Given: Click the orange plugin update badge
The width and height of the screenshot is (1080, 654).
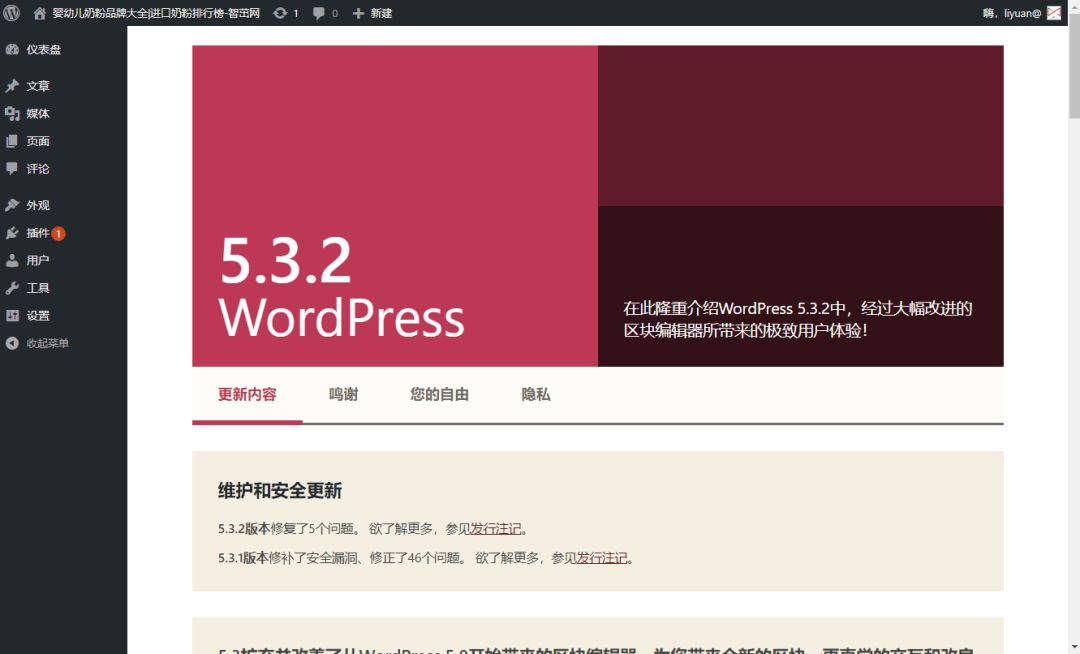Looking at the screenshot, I should tap(59, 233).
